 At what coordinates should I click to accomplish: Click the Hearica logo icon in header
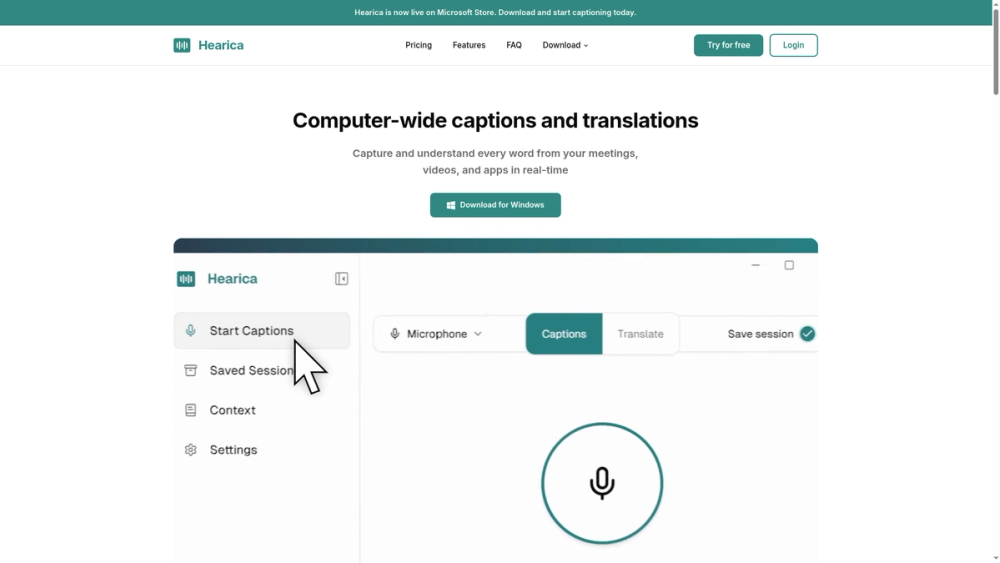(182, 45)
